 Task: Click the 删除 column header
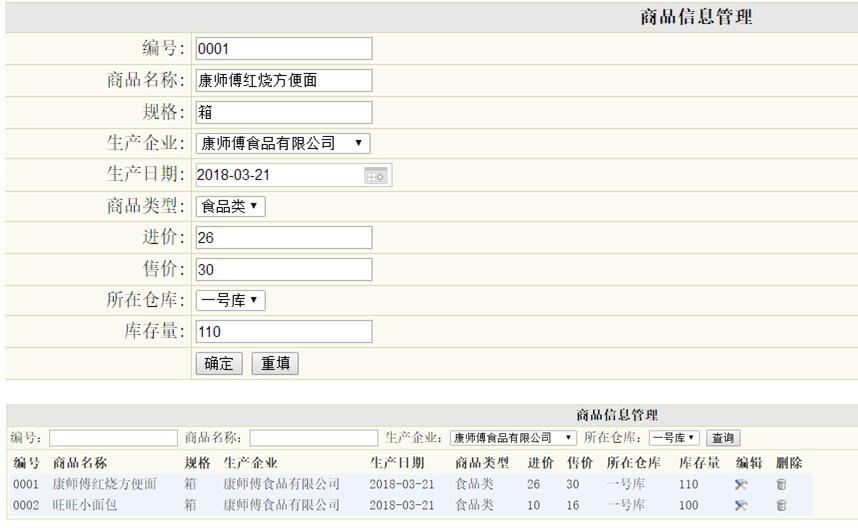(x=789, y=463)
